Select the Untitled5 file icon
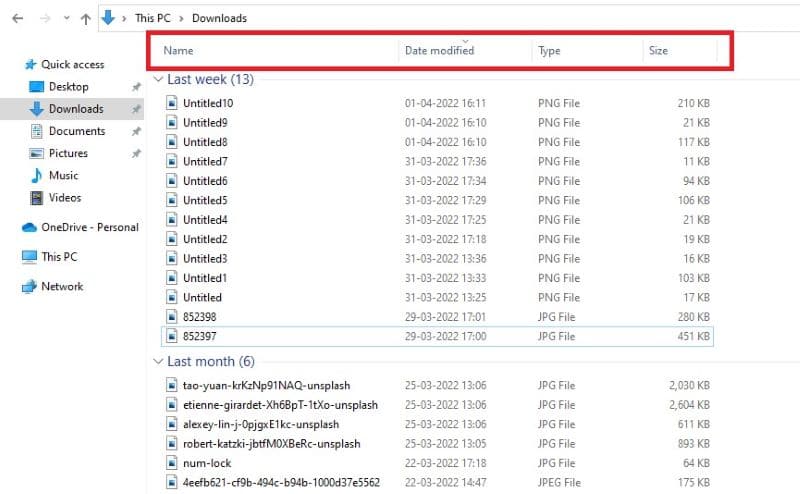Viewport: 800px width, 494px height. pos(172,200)
